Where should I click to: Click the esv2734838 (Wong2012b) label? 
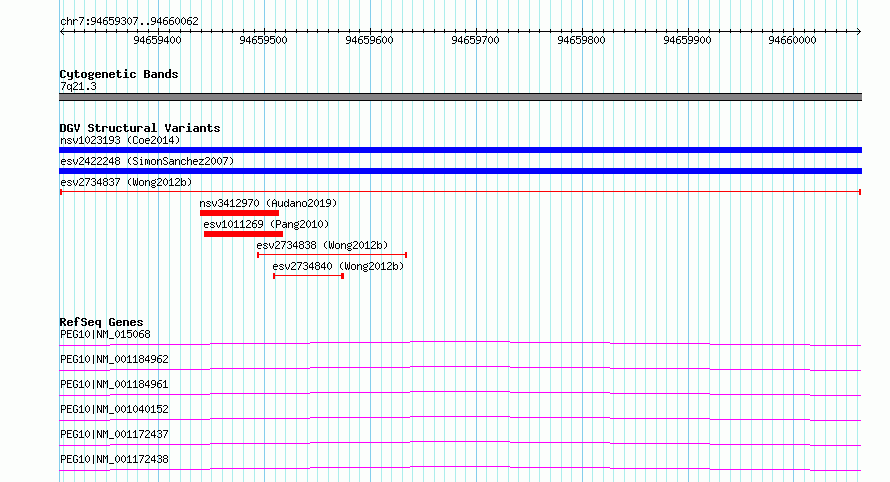click(x=322, y=245)
